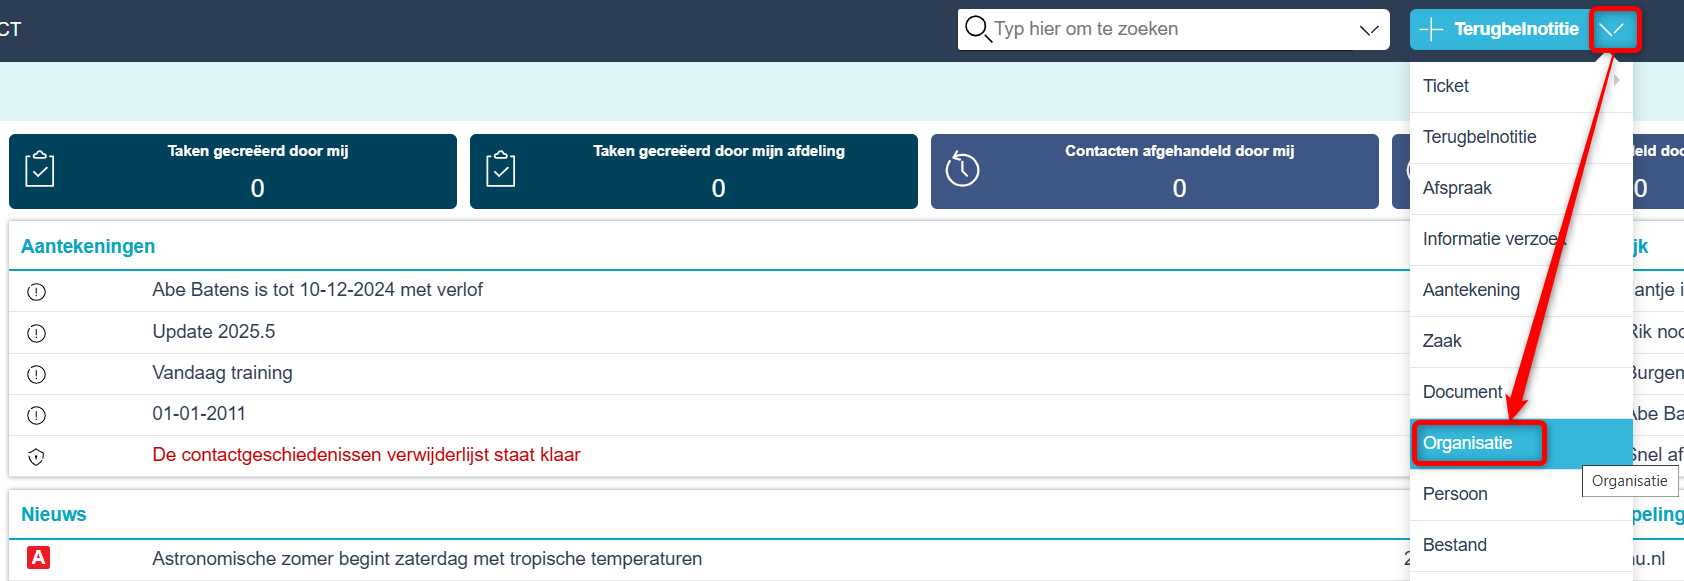Expand the search field dropdown chevron
Viewport: 1684px width, 581px height.
coord(1369,30)
